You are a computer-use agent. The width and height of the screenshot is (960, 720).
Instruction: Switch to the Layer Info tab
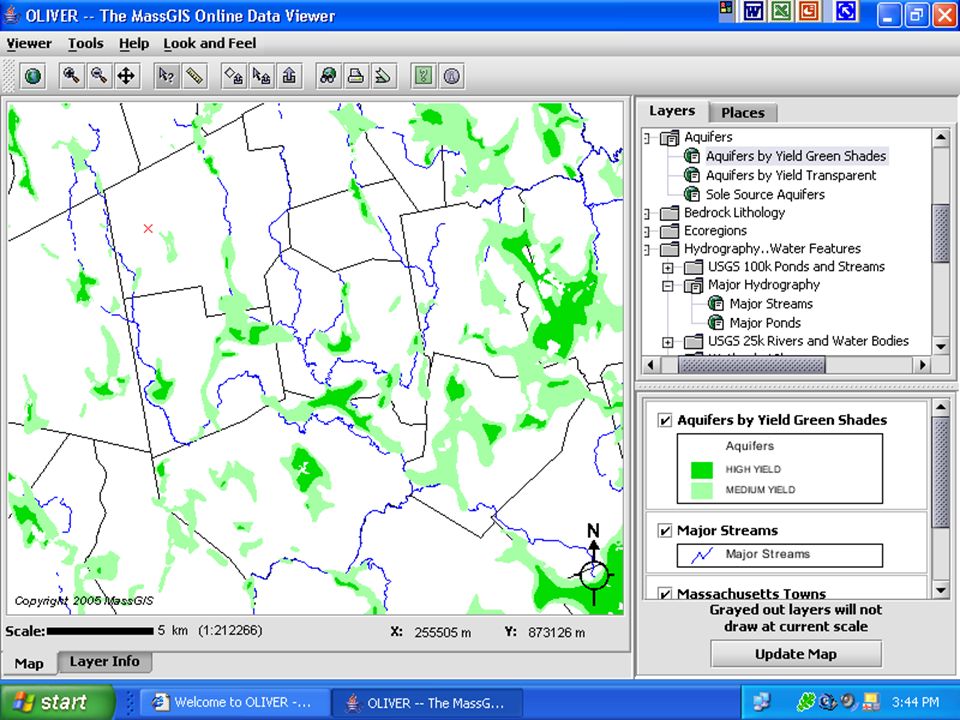pos(105,661)
